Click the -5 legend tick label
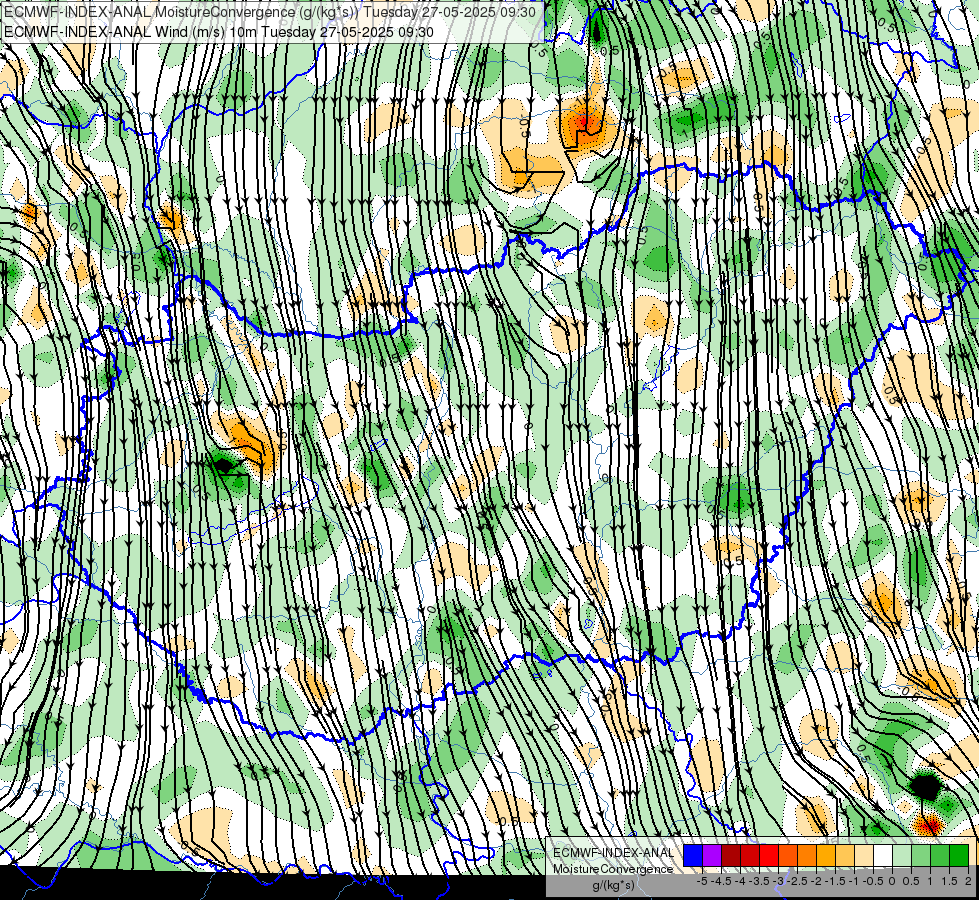Viewport: 979px width, 900px height. point(702,881)
